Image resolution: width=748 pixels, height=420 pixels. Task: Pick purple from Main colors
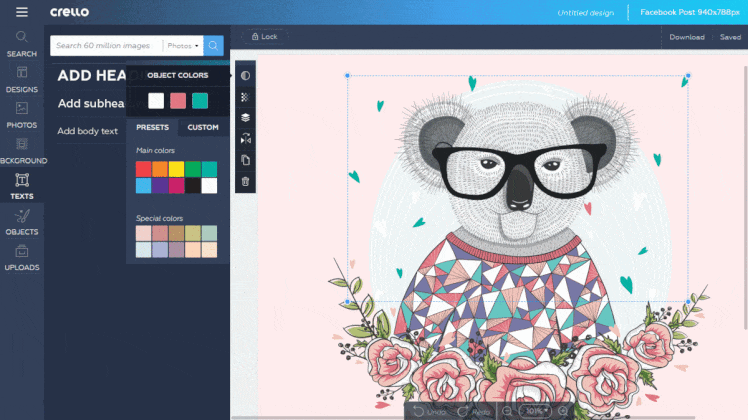160,186
